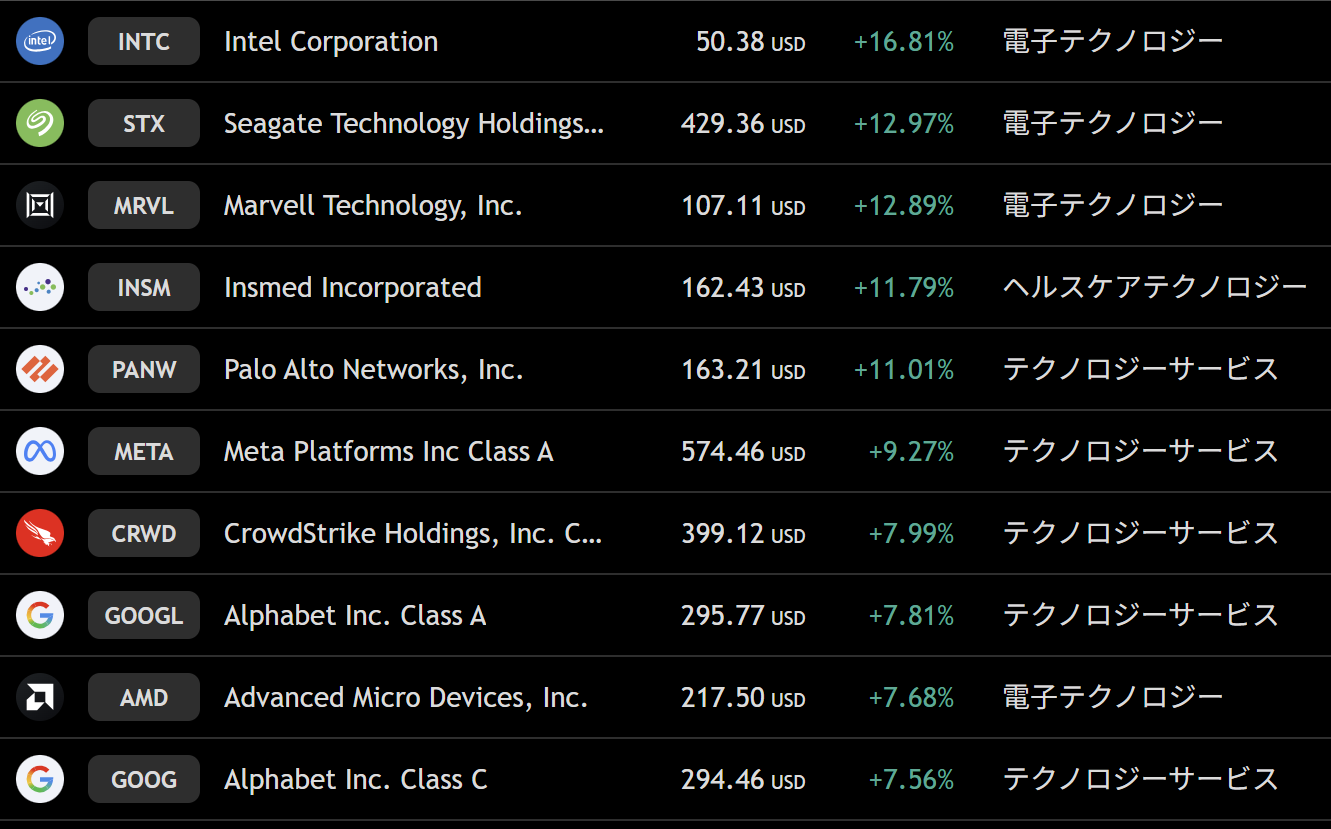Click the Marvell logo icon
1331x829 pixels.
tap(40, 206)
